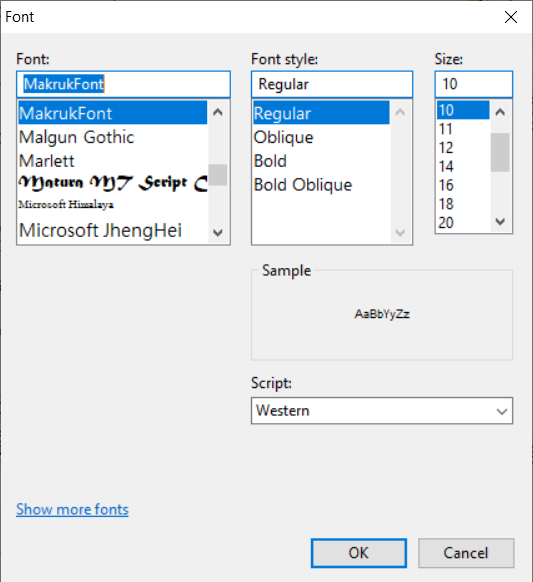Choose the Marlett font
This screenshot has height=582, width=533.
pyautogui.click(x=113, y=161)
